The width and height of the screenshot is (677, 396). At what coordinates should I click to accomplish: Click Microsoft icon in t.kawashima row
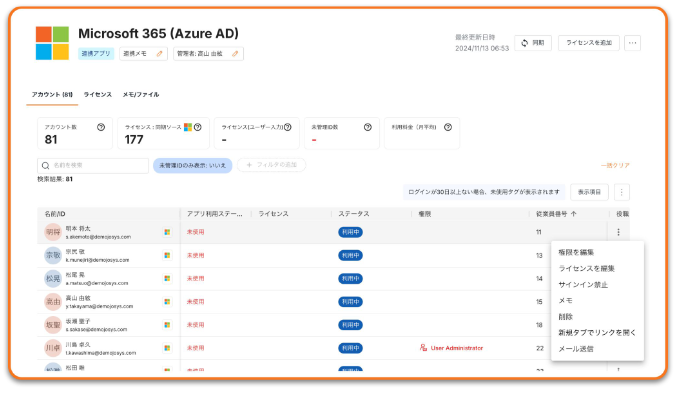pyautogui.click(x=167, y=348)
